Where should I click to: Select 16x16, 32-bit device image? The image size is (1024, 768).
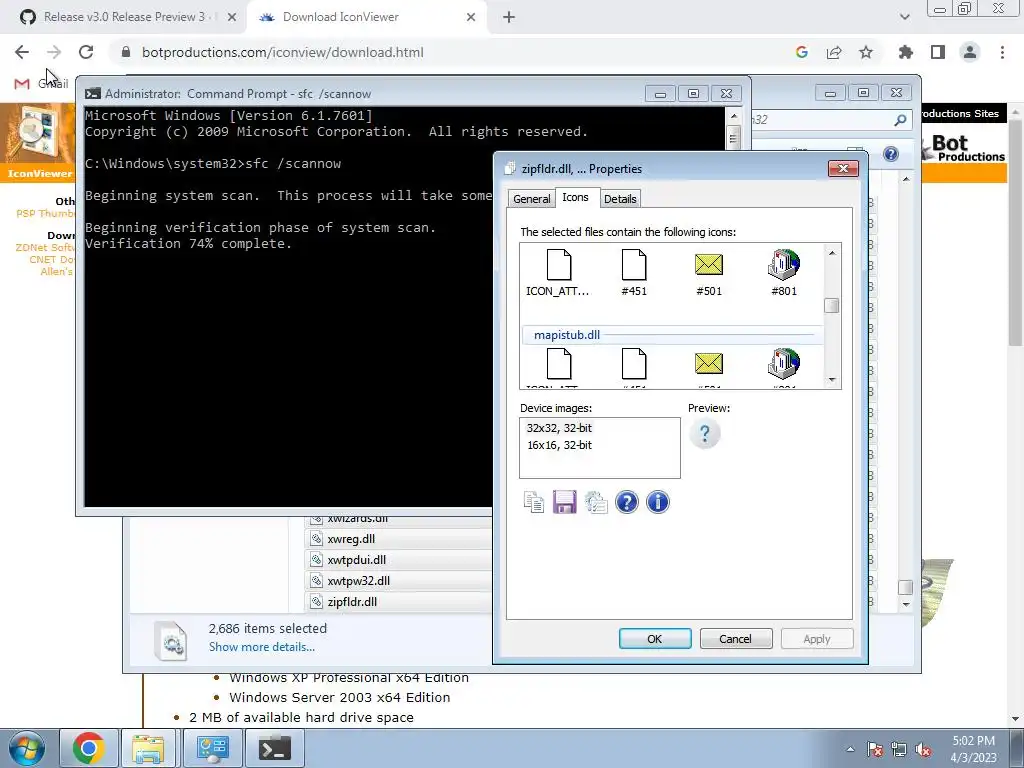click(x=559, y=445)
